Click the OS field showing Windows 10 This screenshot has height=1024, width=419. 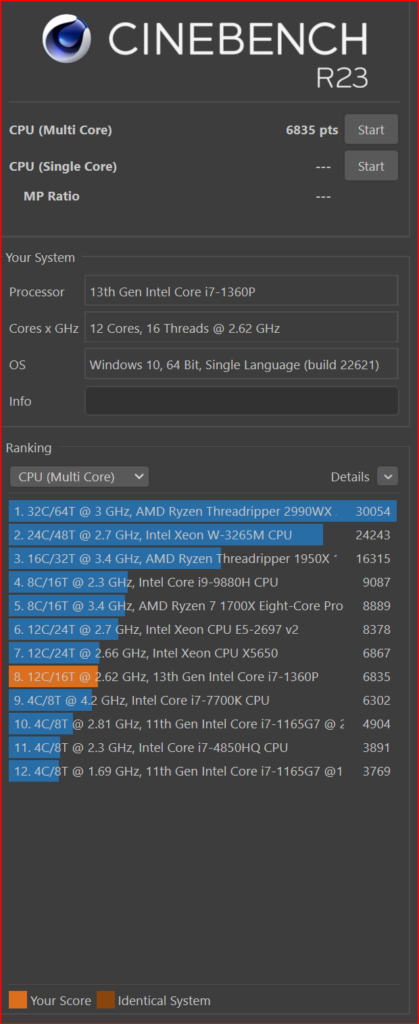241,364
